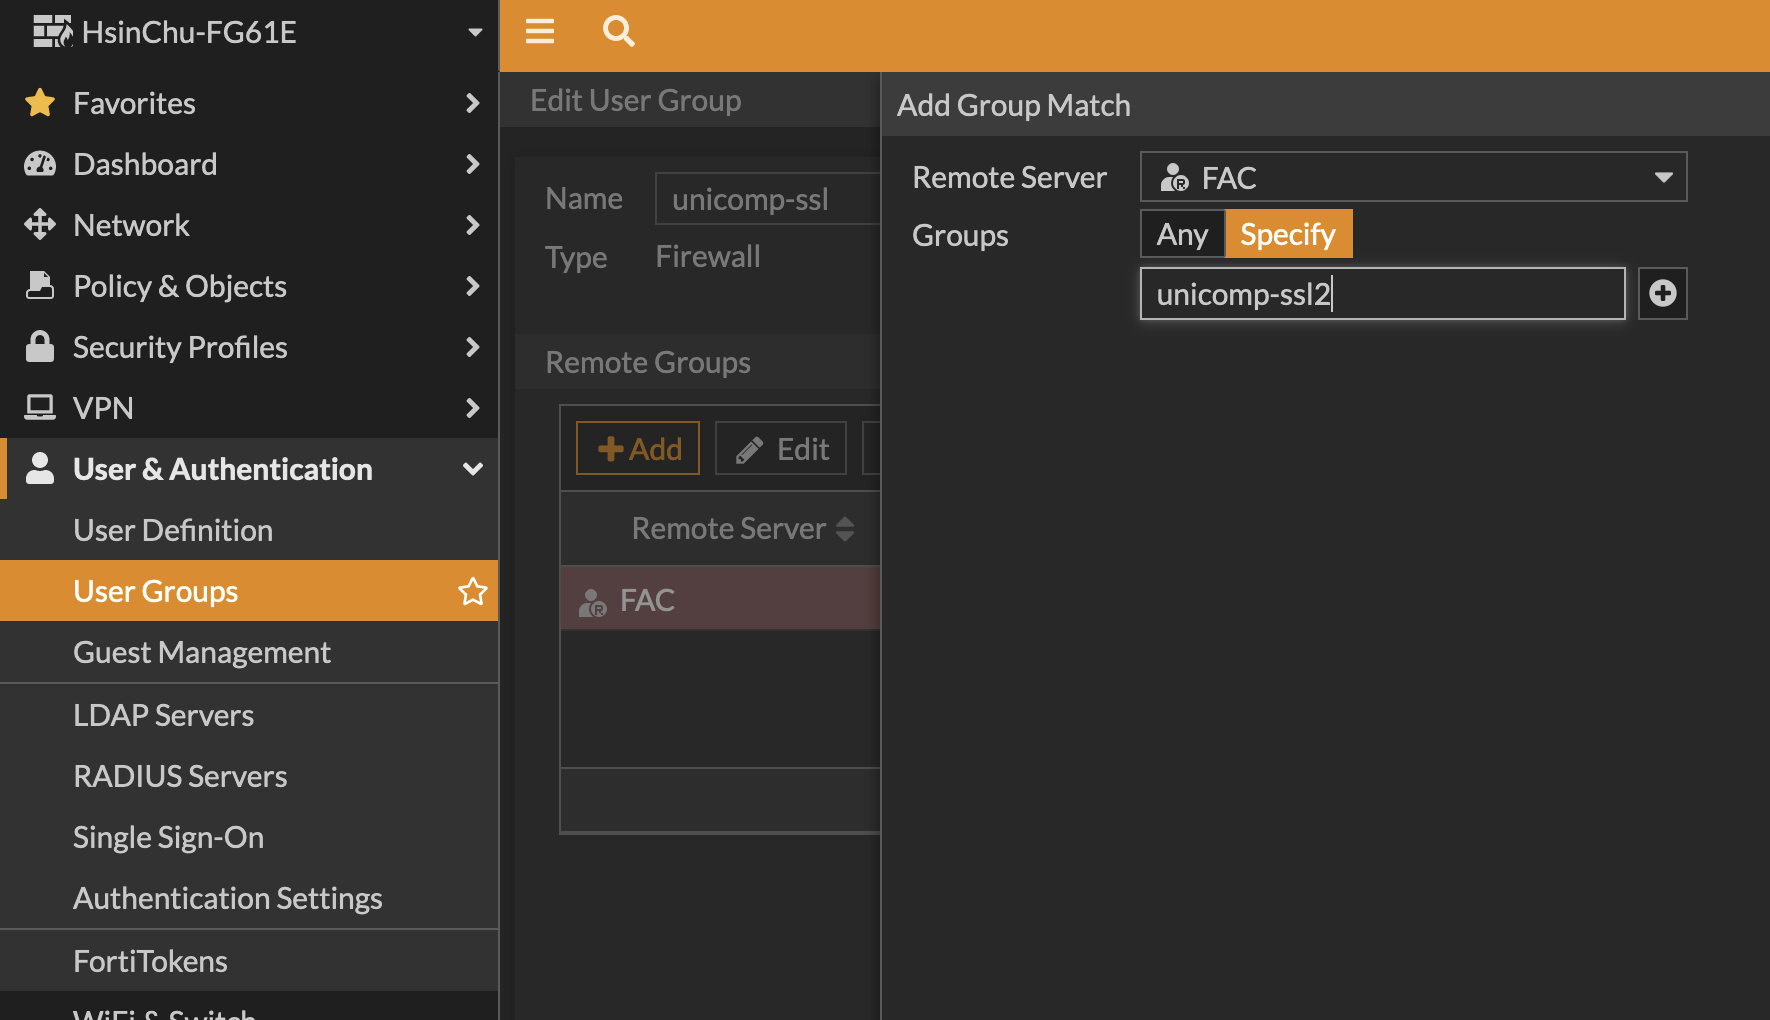Image resolution: width=1770 pixels, height=1020 pixels.
Task: Click the group name field containing unicomp-ssl2
Action: pos(1382,293)
